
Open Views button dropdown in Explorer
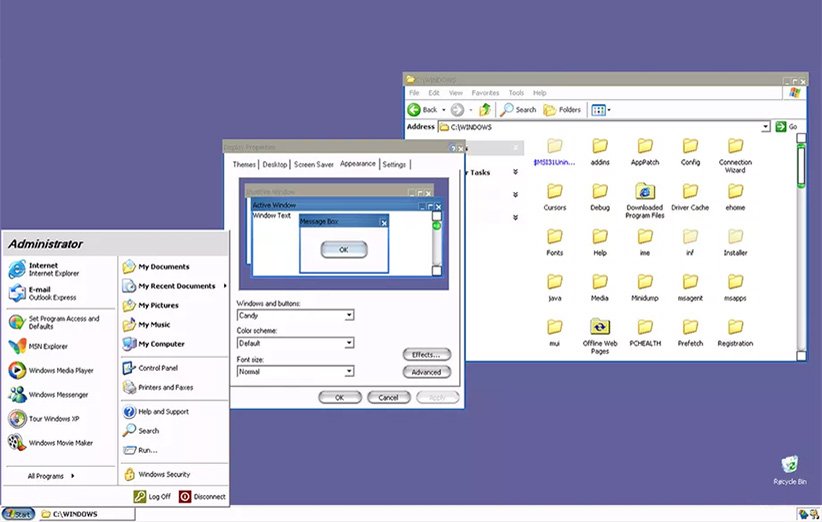pos(609,110)
